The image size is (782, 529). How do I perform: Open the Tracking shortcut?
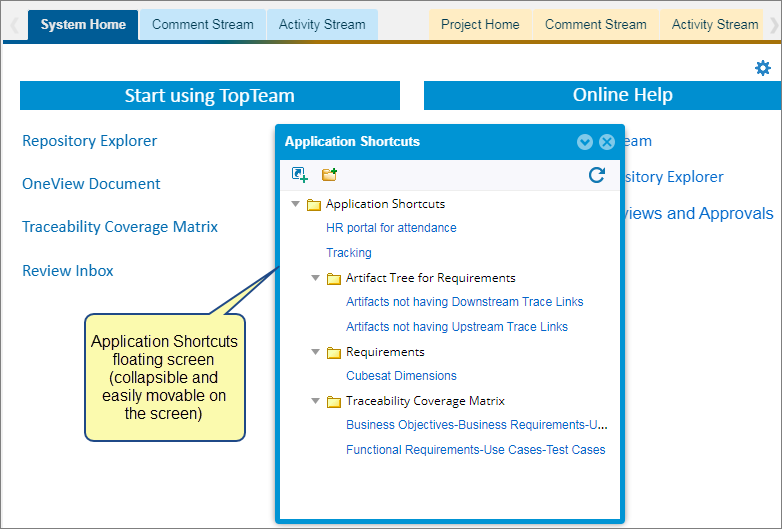coord(349,253)
